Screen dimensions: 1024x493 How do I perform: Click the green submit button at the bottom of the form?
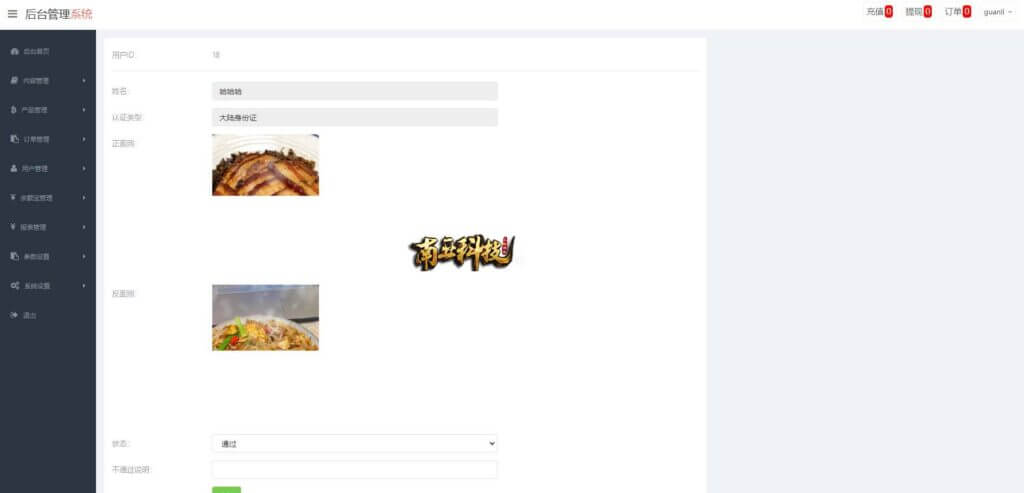pyautogui.click(x=226, y=490)
